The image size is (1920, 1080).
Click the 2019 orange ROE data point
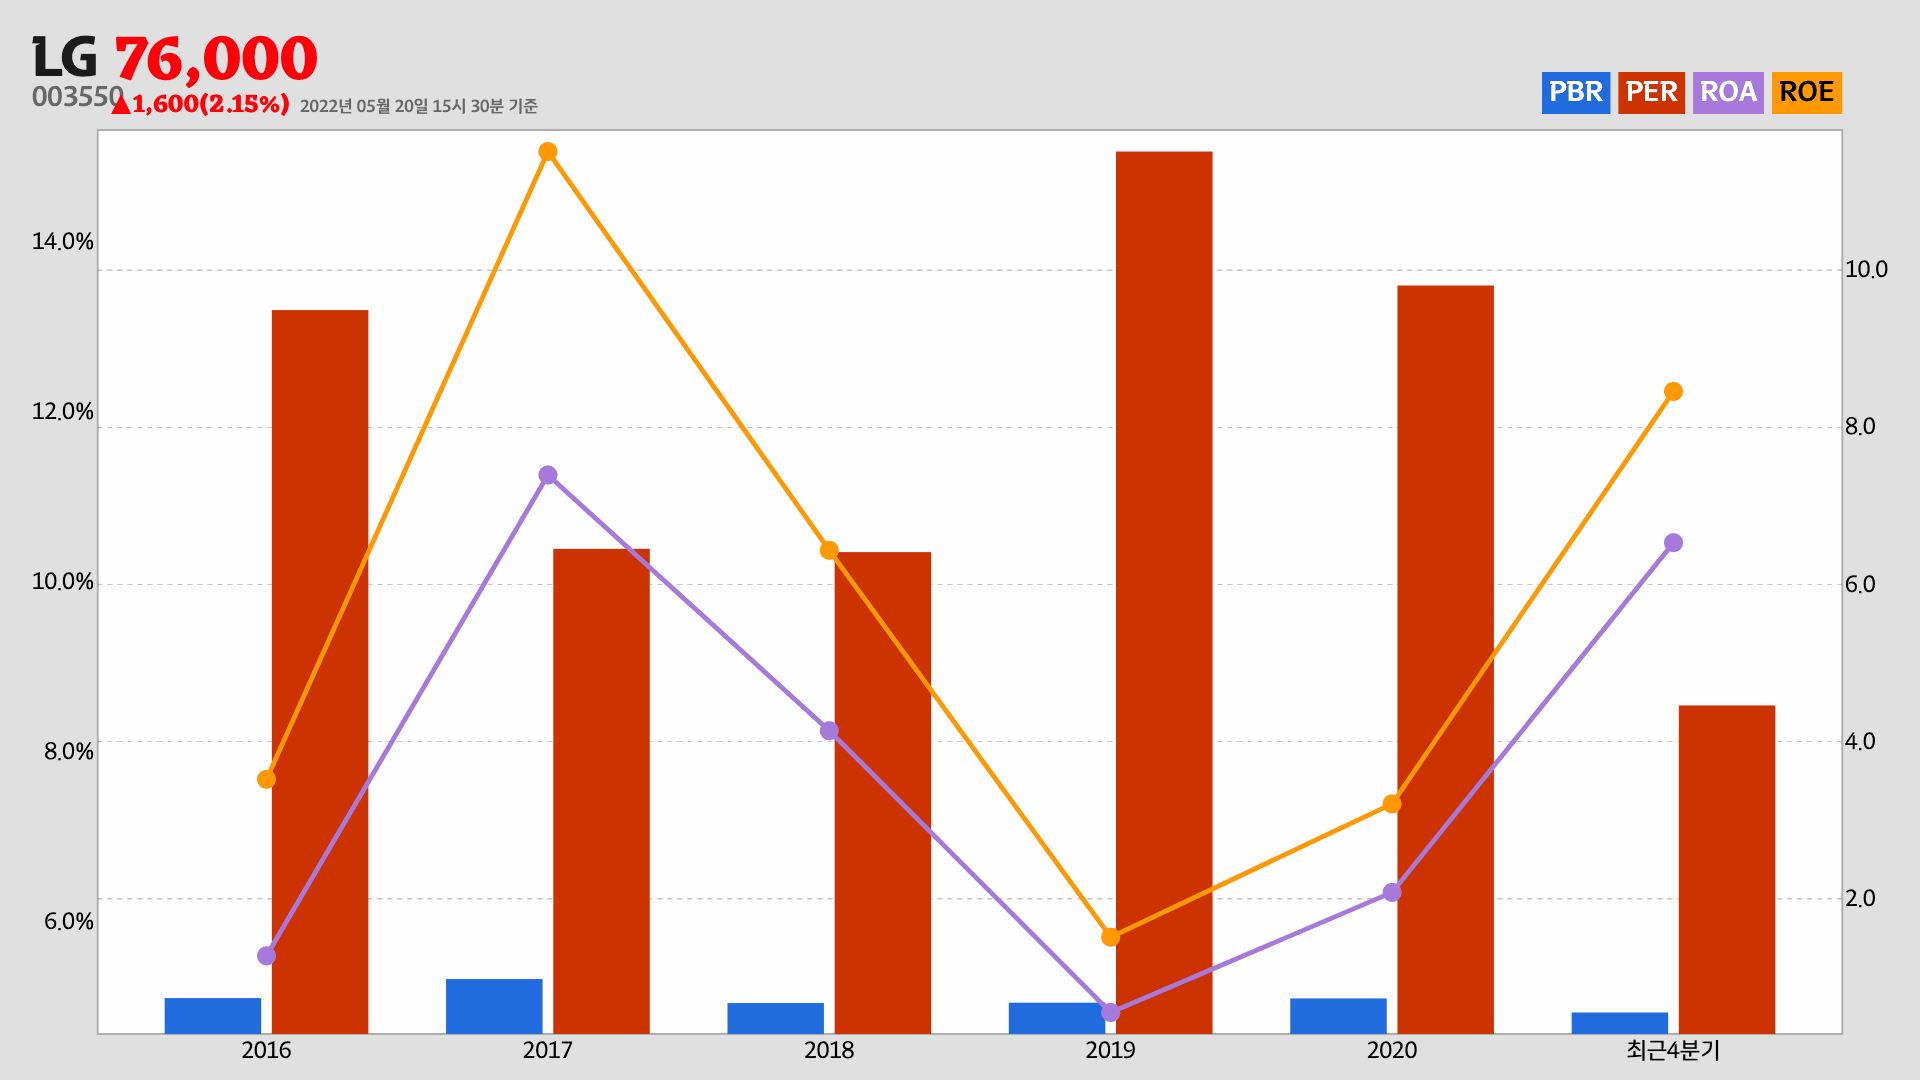pyautogui.click(x=1111, y=937)
